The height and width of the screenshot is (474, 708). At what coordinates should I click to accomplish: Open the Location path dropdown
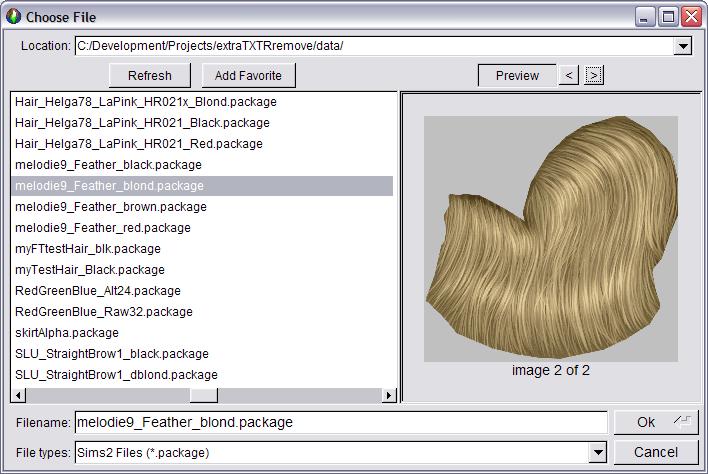(683, 46)
